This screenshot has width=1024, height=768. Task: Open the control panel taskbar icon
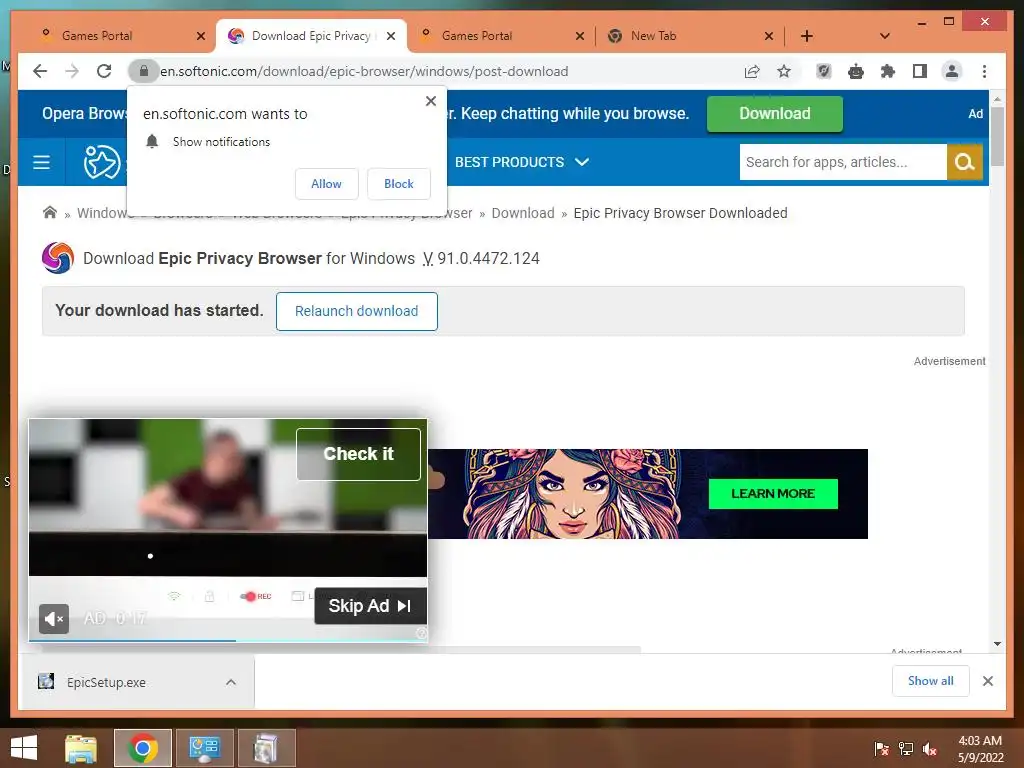click(x=204, y=748)
